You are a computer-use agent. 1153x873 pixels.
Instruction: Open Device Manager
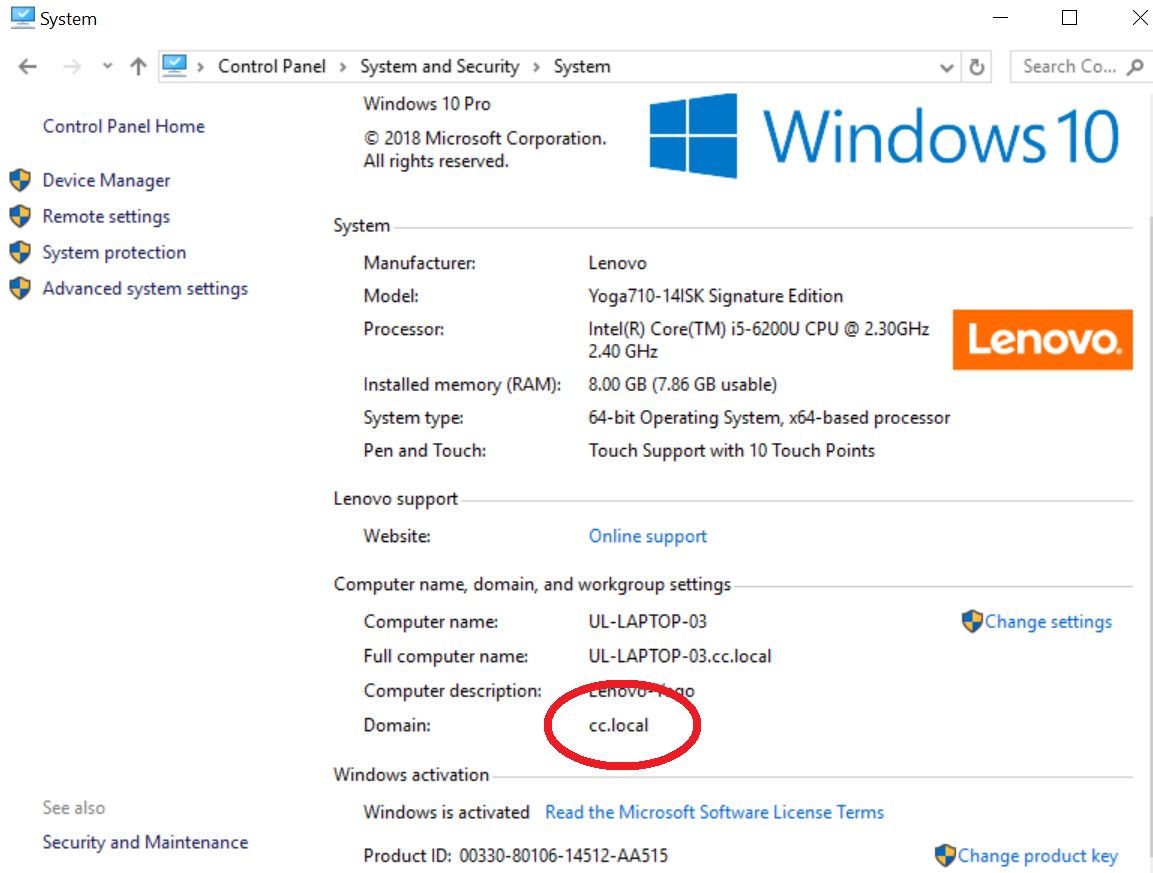106,180
